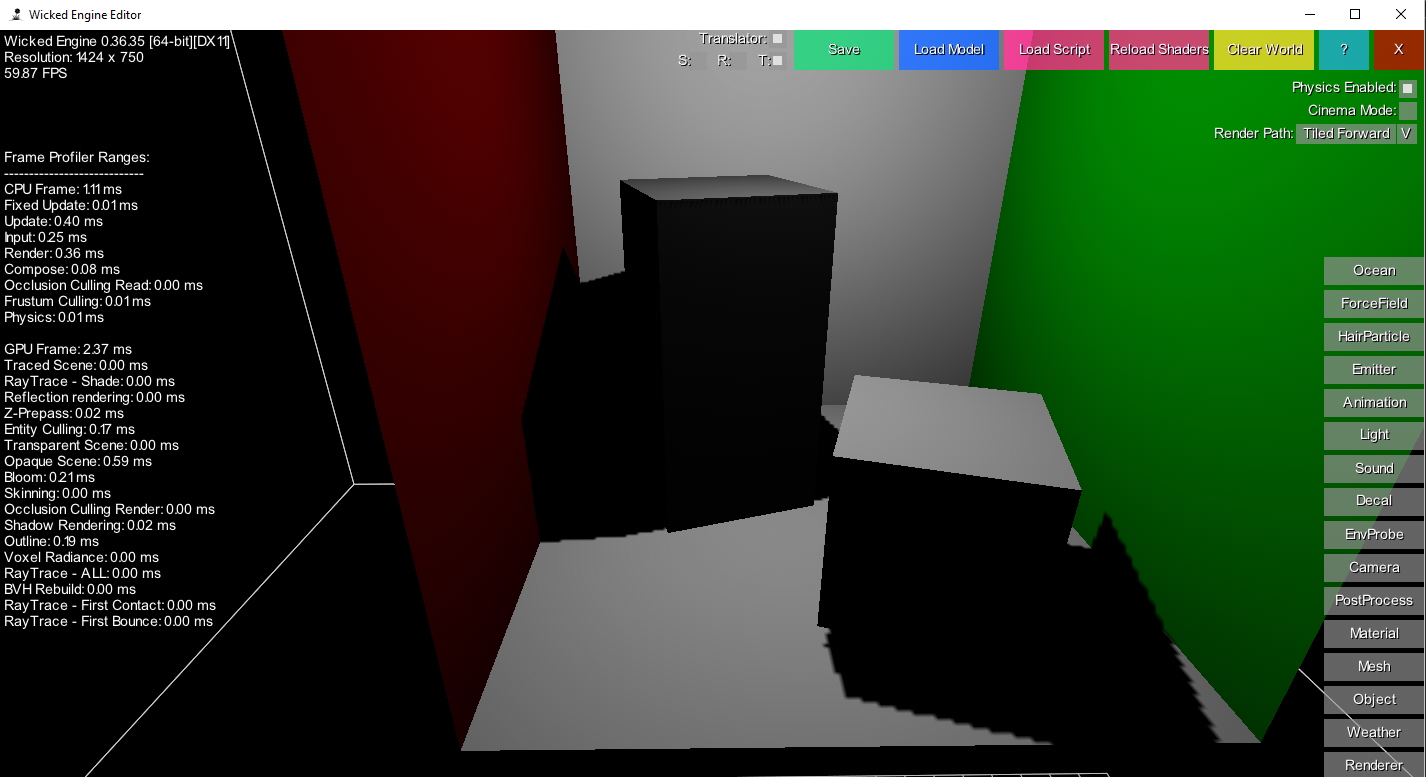The width and height of the screenshot is (1426, 777).
Task: Open the Weather panel
Action: 1374,733
